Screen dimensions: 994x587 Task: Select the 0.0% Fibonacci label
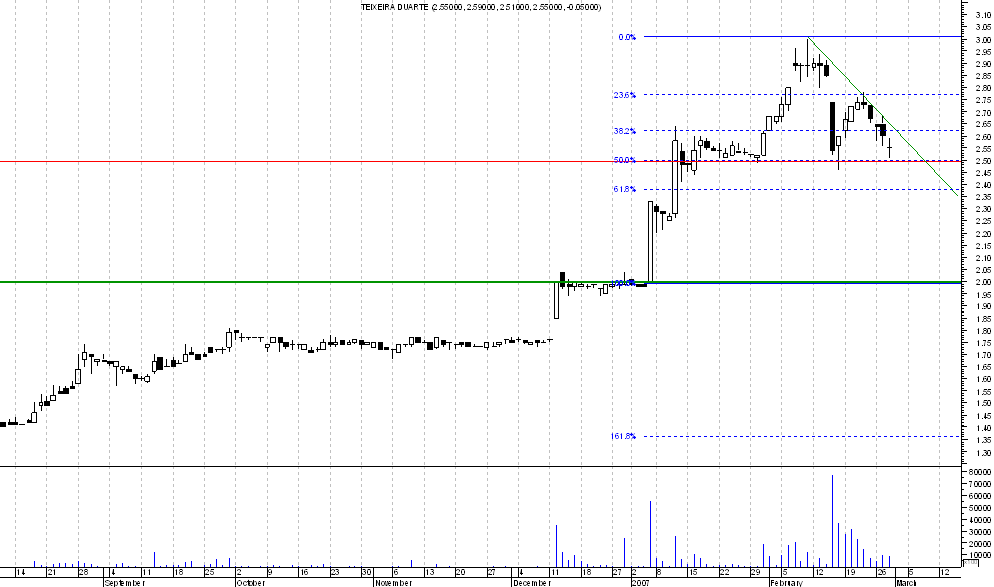(x=627, y=37)
